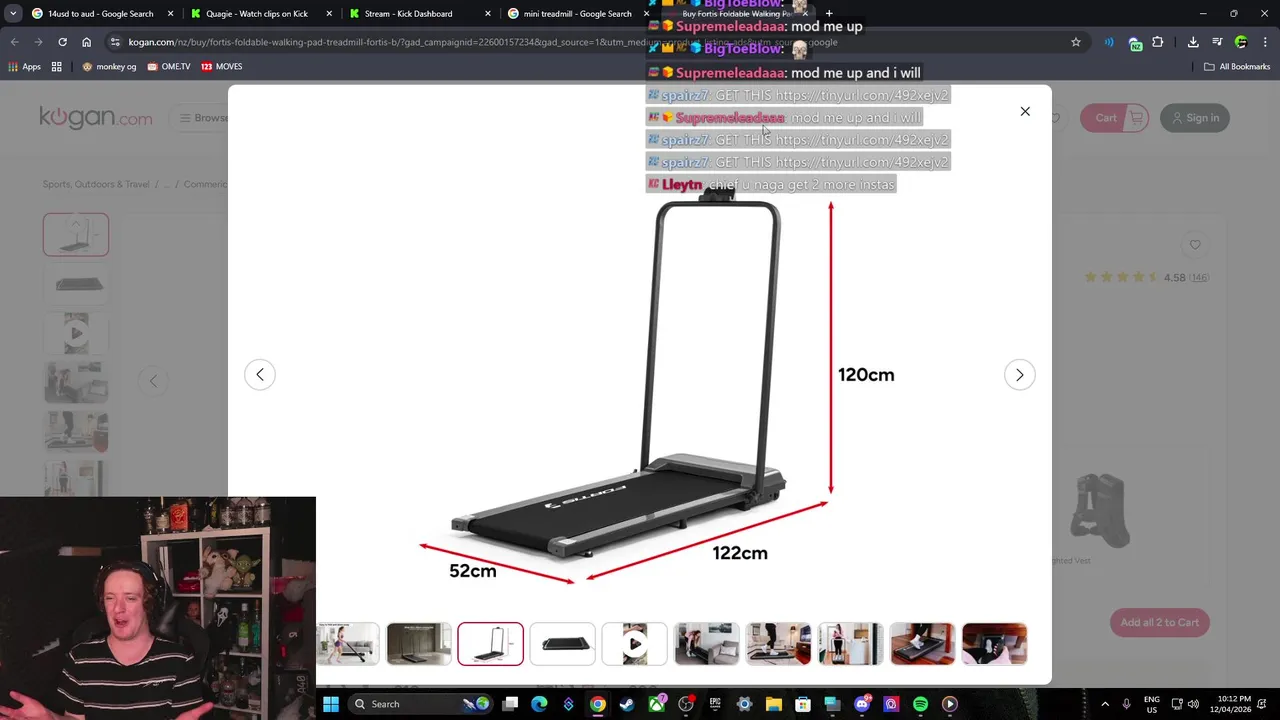
Task: Open the Chrome extensions puzzle menu
Action: coord(1158,42)
